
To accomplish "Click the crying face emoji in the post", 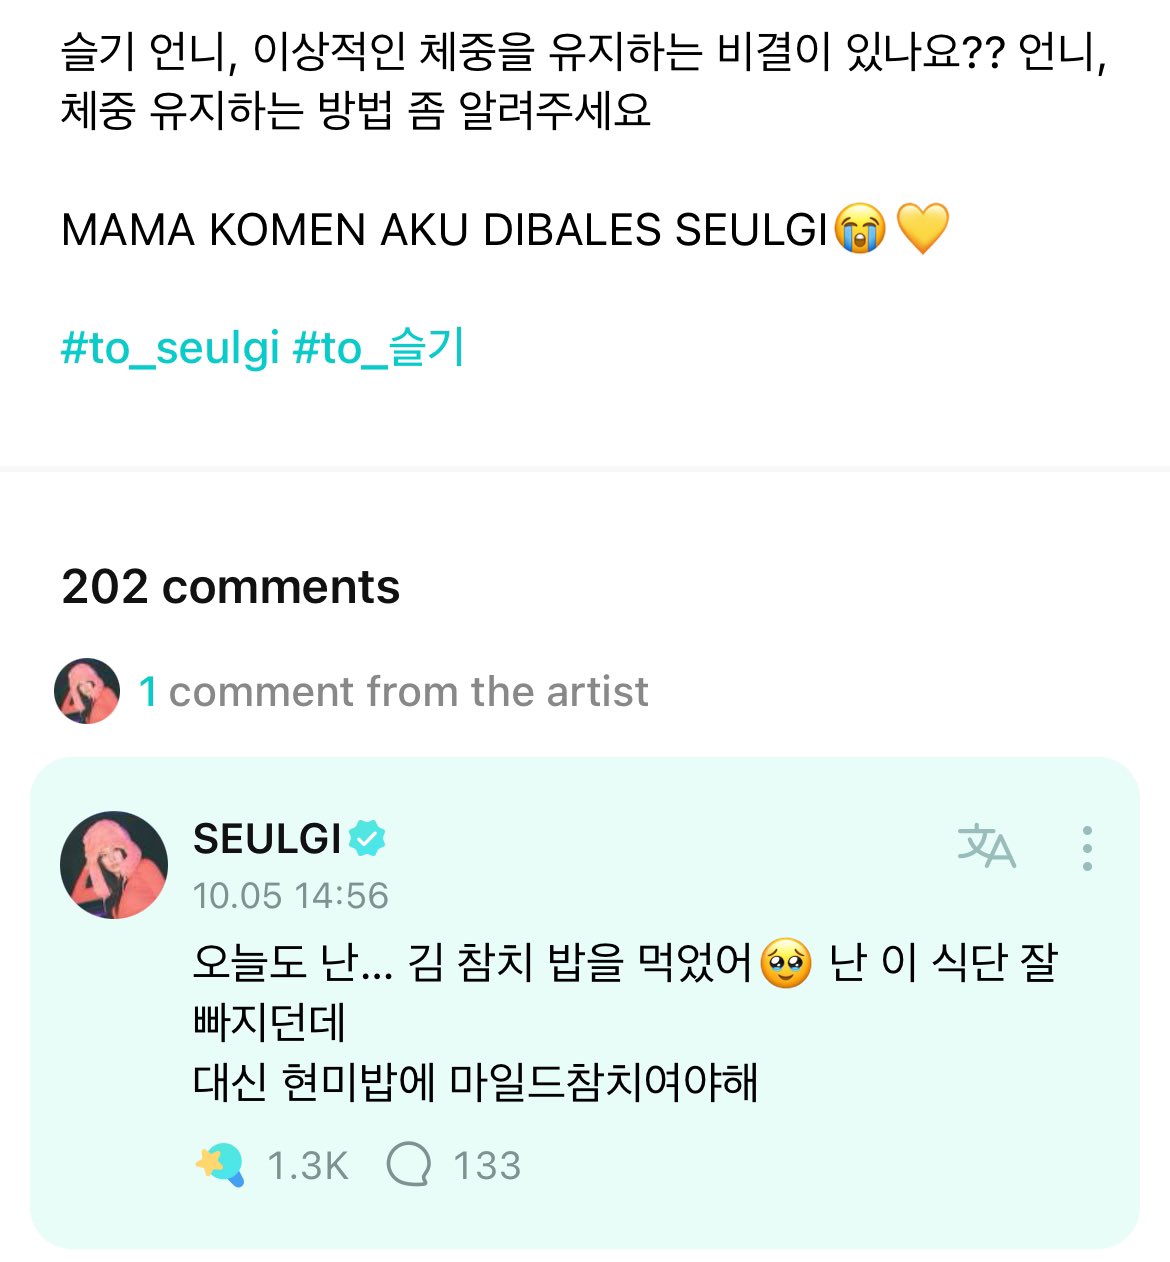I will pyautogui.click(x=860, y=229).
